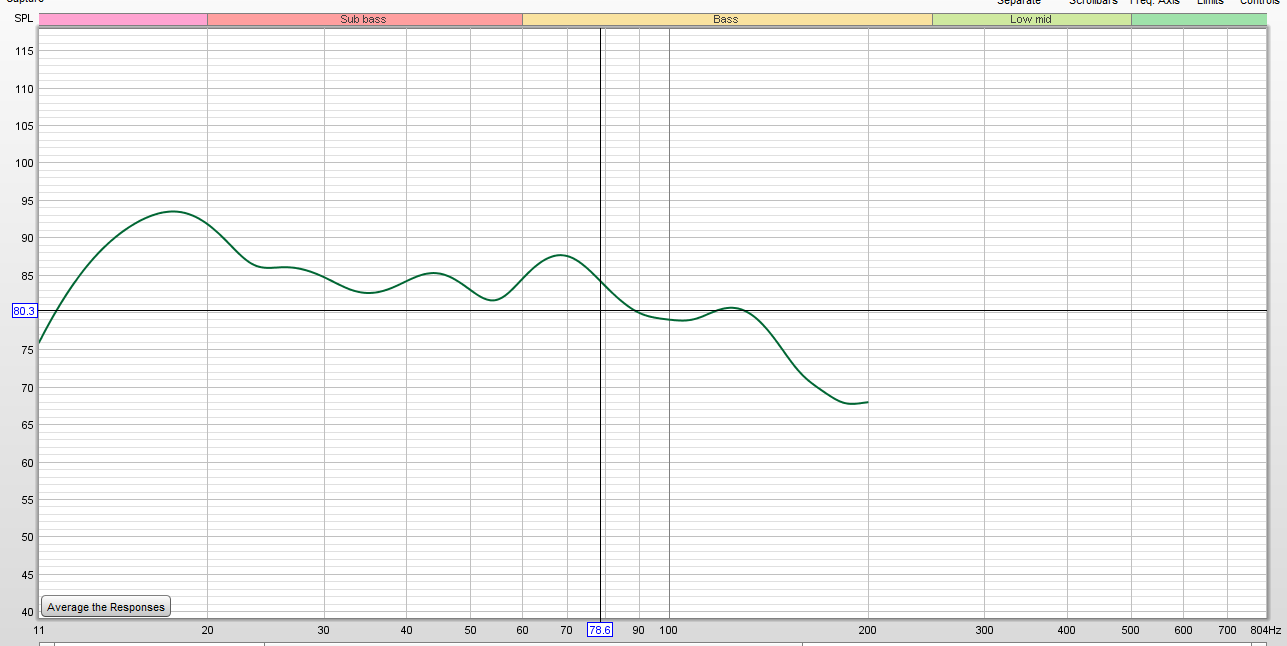Toggle graph Scrollbars display
This screenshot has width=1287, height=646.
tap(1093, 3)
